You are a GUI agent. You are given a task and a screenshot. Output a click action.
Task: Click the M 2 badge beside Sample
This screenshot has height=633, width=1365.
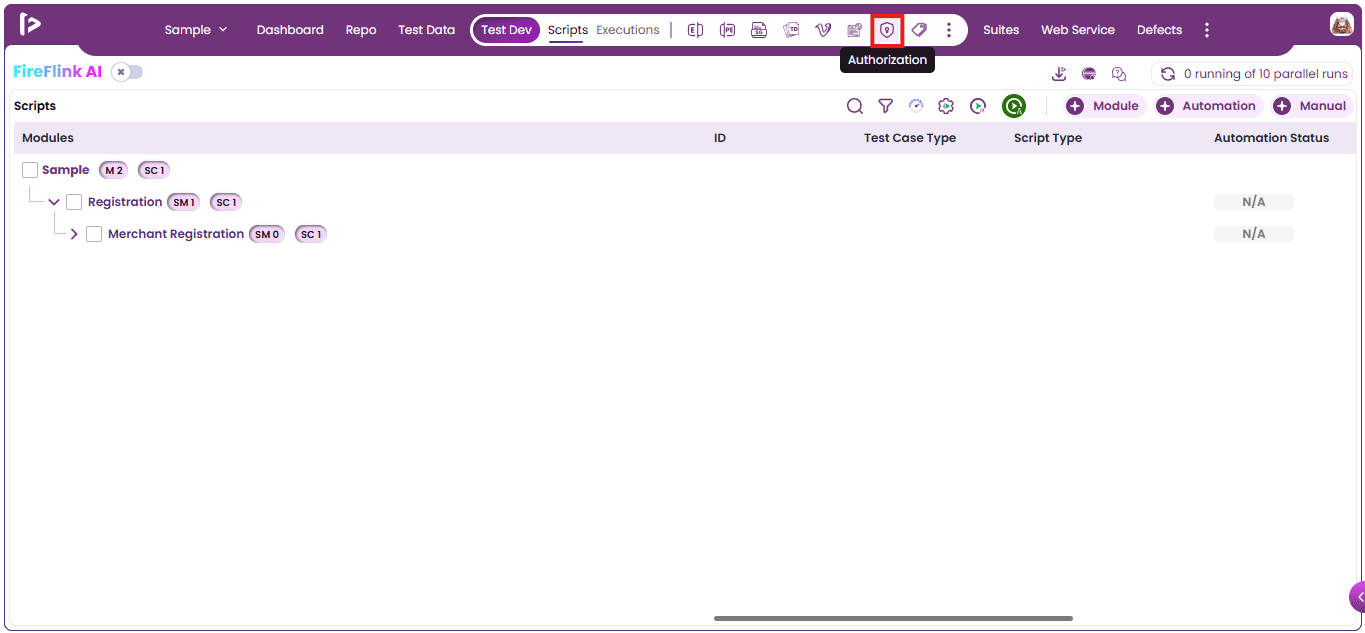click(114, 170)
